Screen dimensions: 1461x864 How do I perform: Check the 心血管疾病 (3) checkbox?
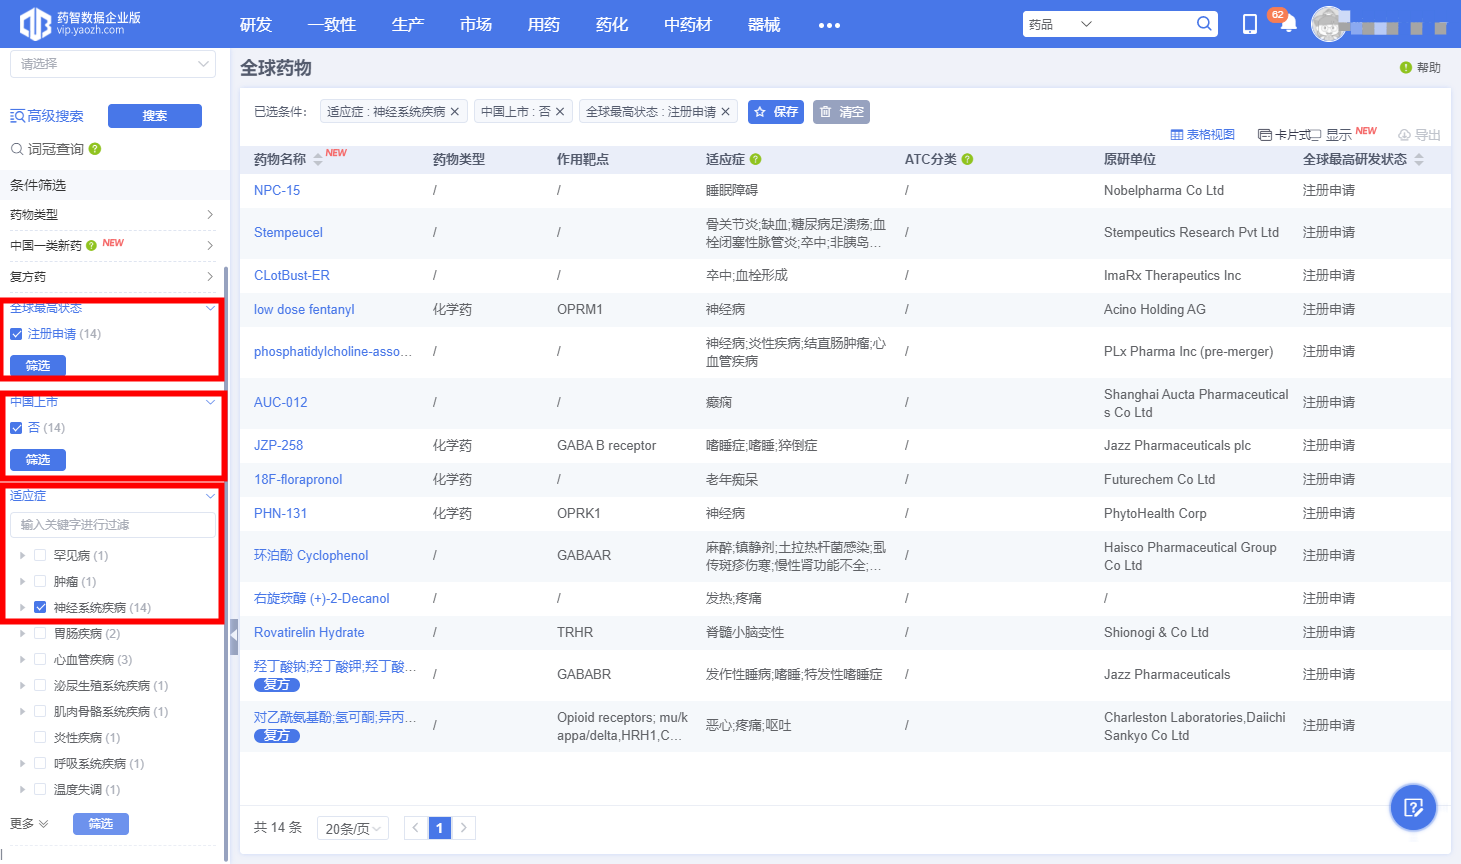click(40, 659)
